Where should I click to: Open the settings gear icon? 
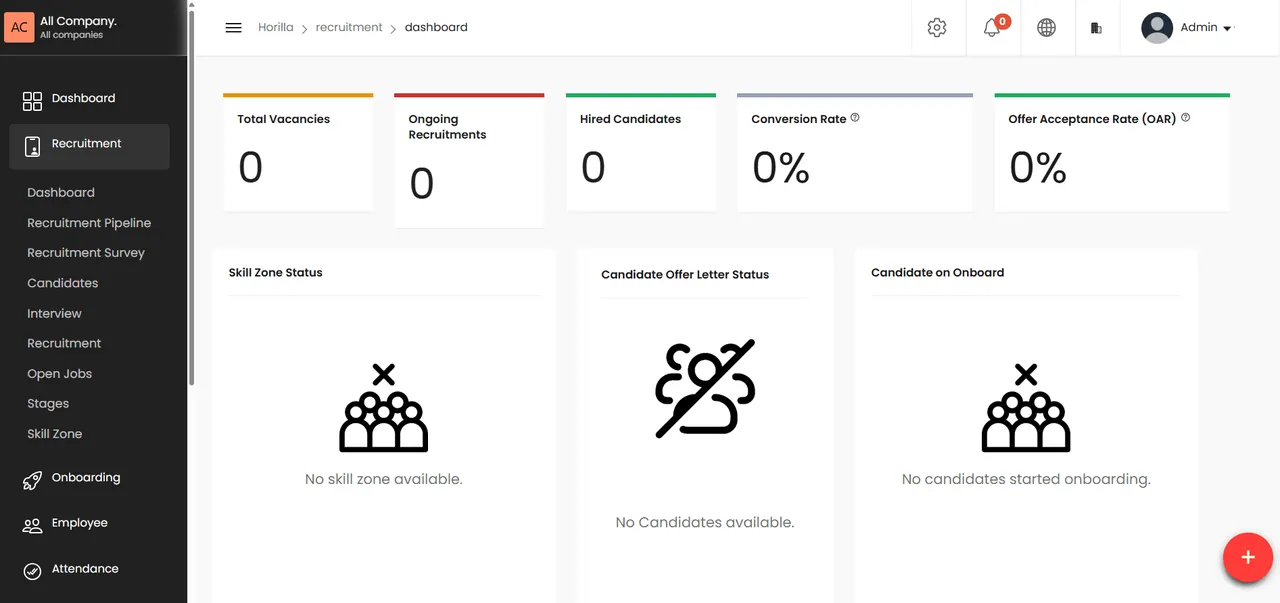(937, 28)
